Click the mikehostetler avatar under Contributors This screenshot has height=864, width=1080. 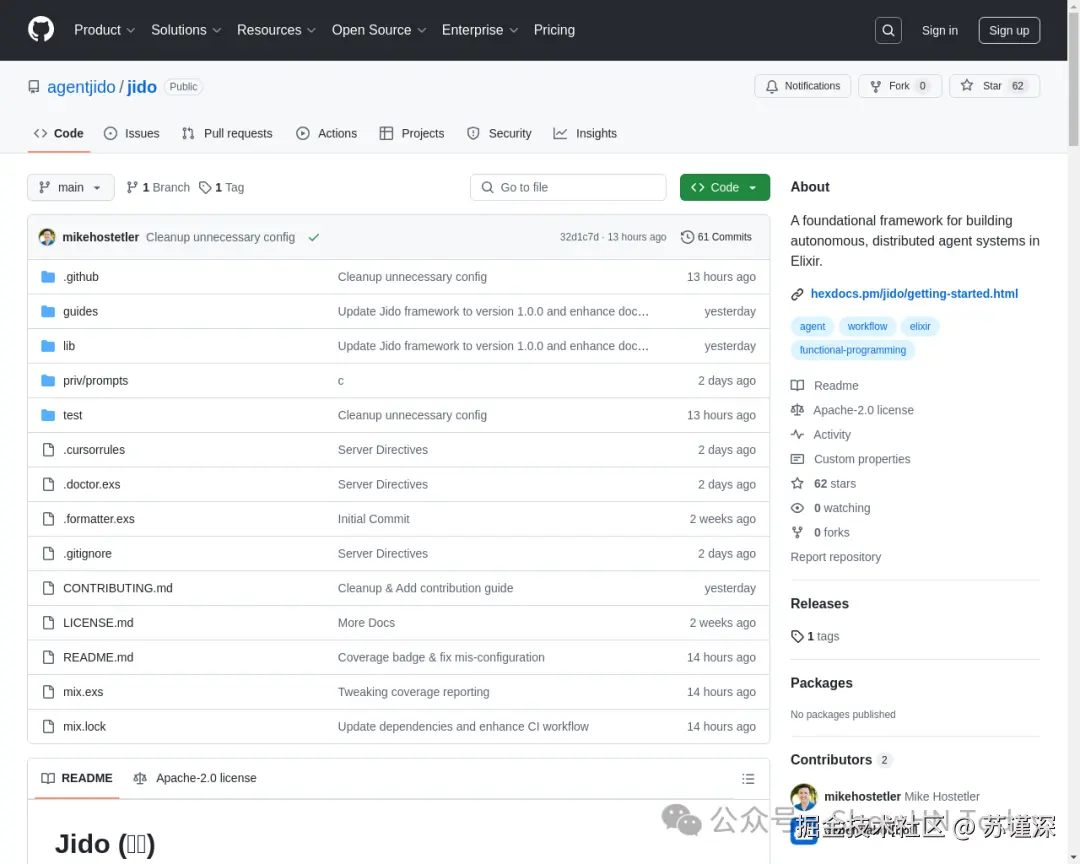(x=803, y=796)
